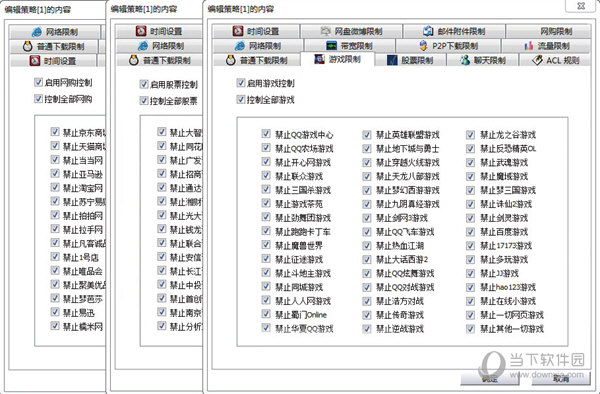
Task: Click the 禁止反恐精英OL label
Action: (x=508, y=148)
